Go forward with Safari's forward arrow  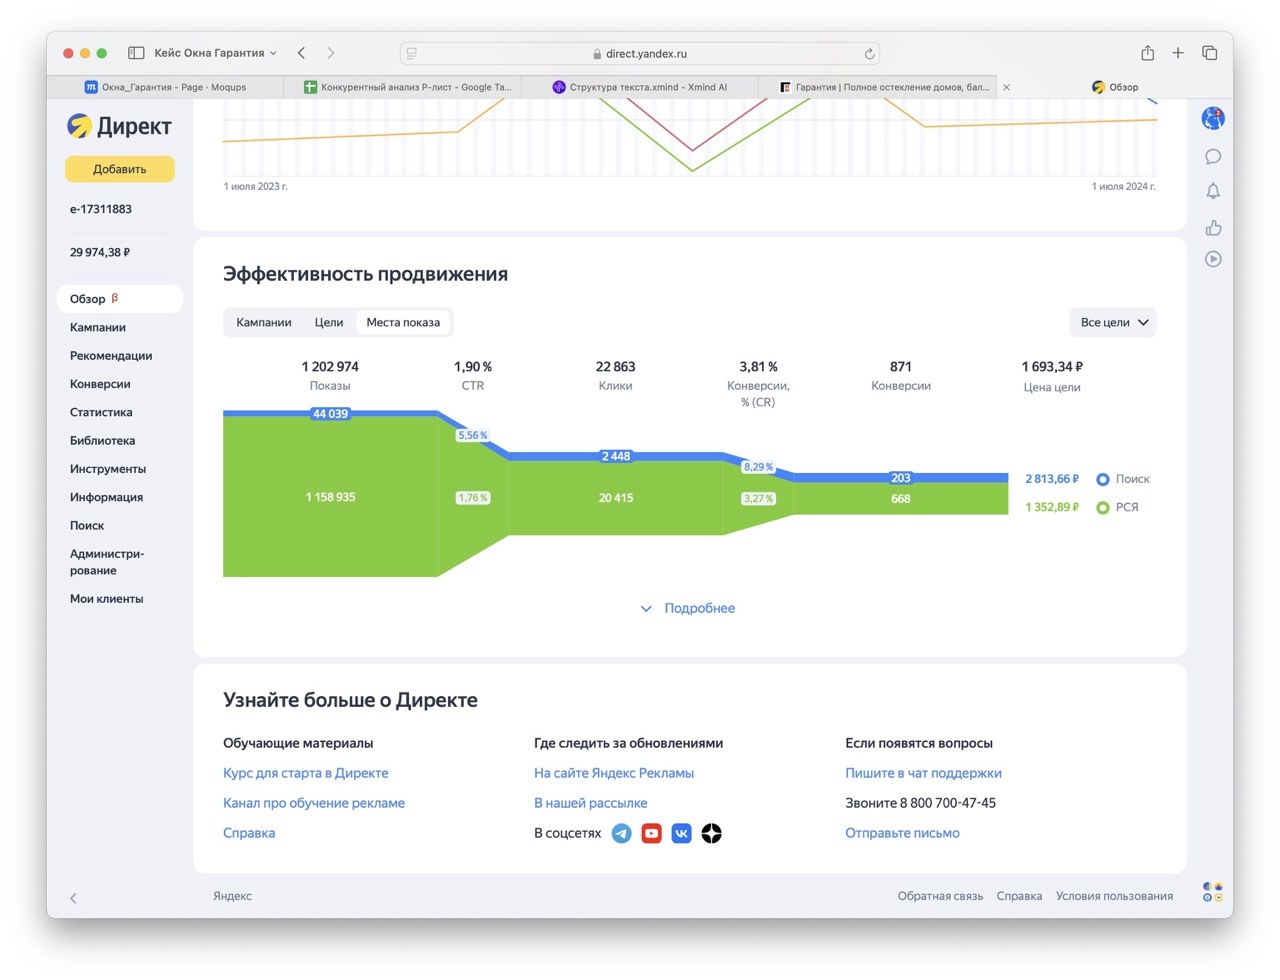(x=331, y=53)
